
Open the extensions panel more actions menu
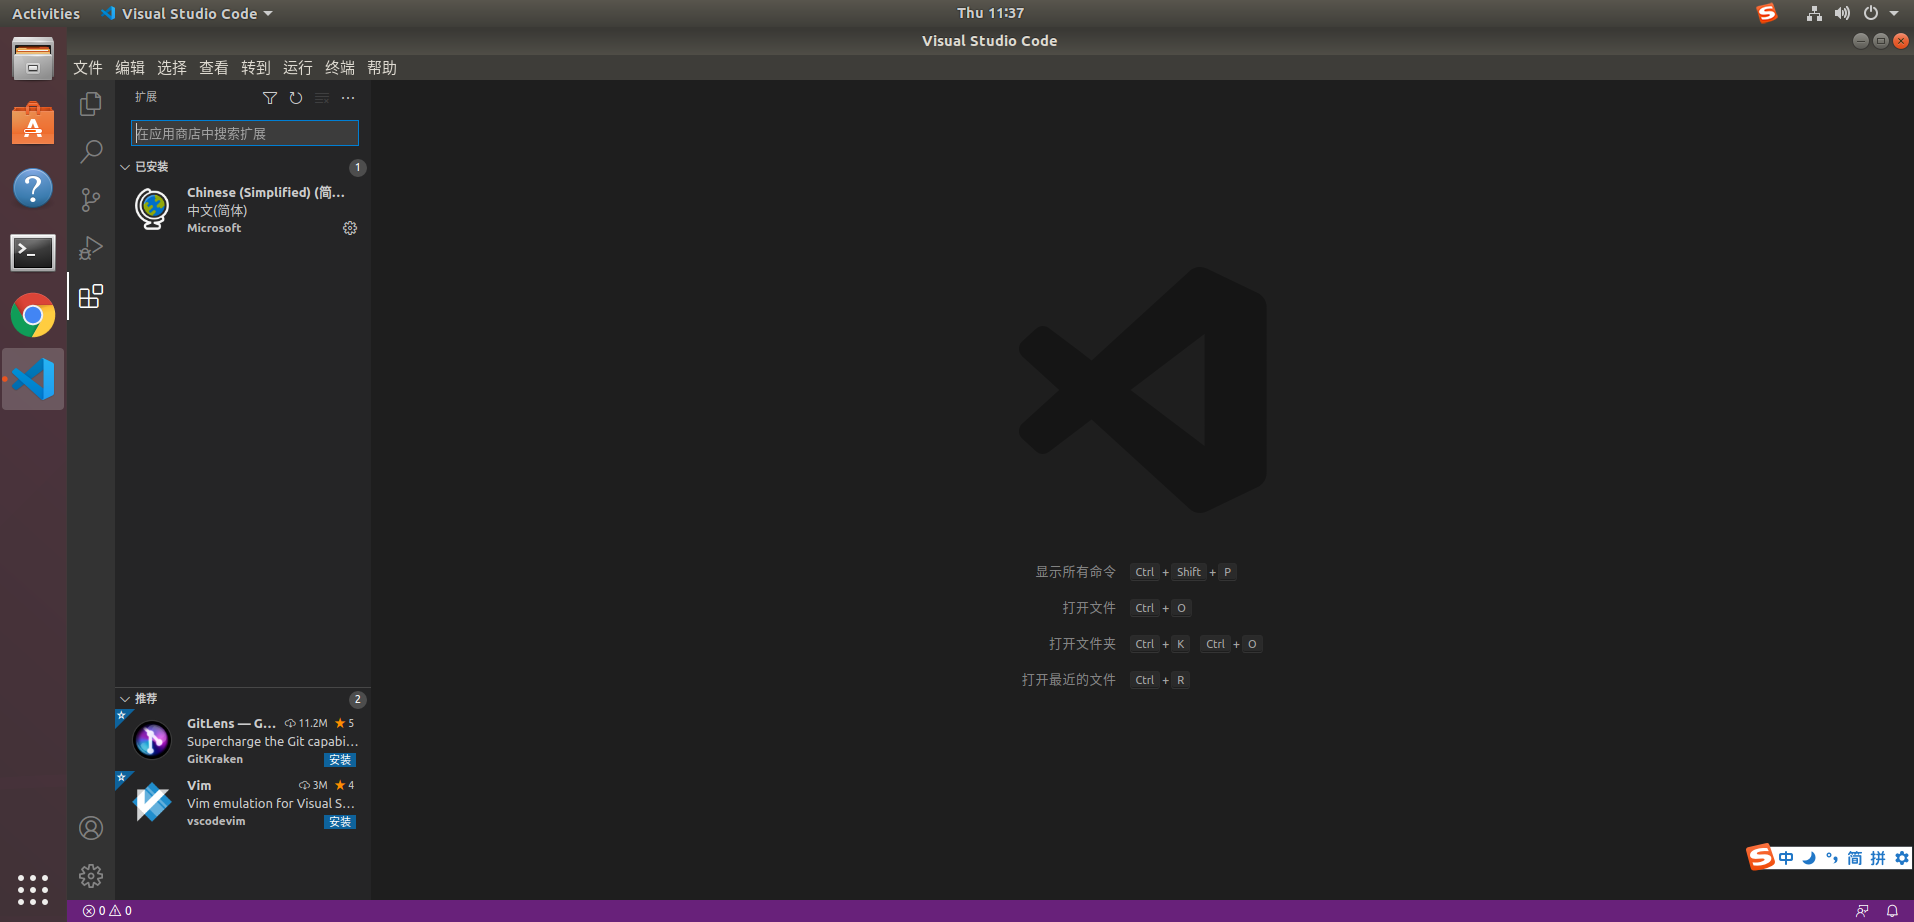pyautogui.click(x=348, y=98)
